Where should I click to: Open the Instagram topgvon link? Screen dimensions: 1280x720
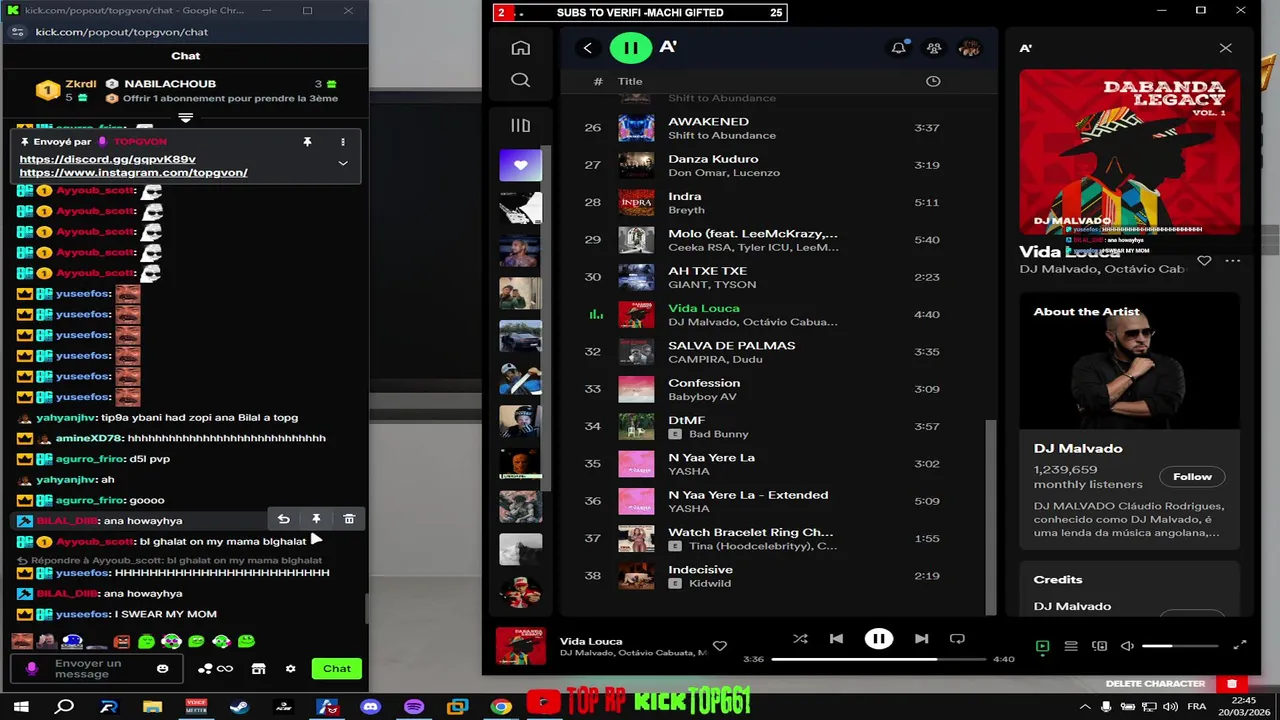pos(133,172)
